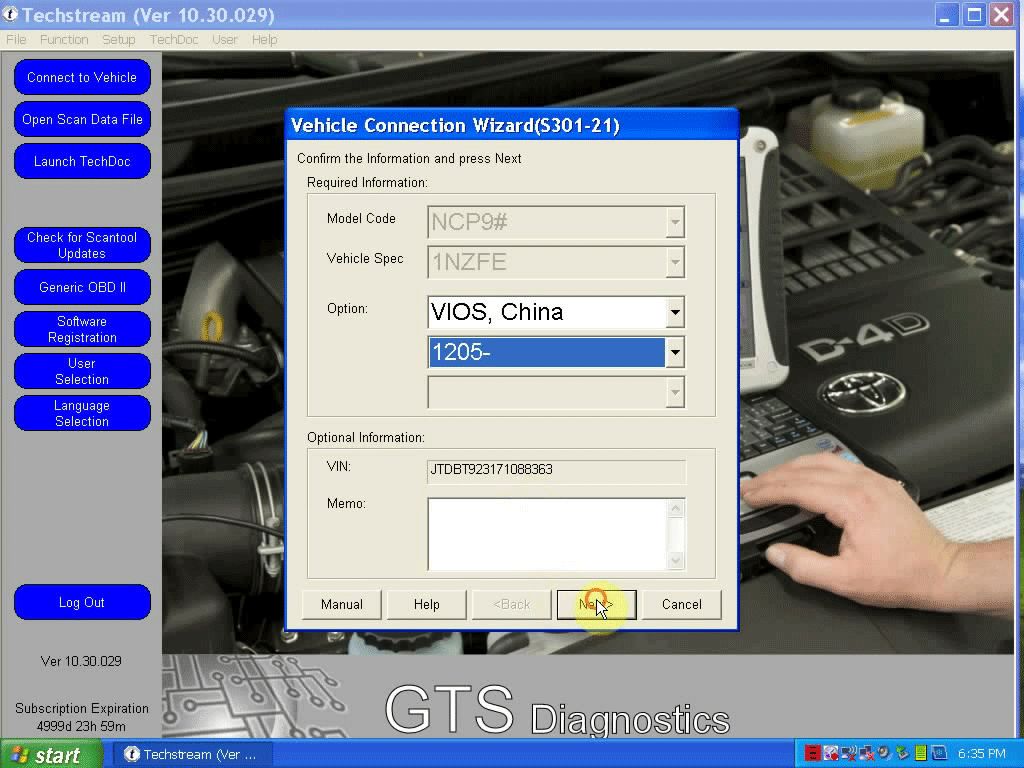The height and width of the screenshot is (768, 1024).
Task: Expand the Model Code dropdown
Action: tap(675, 222)
